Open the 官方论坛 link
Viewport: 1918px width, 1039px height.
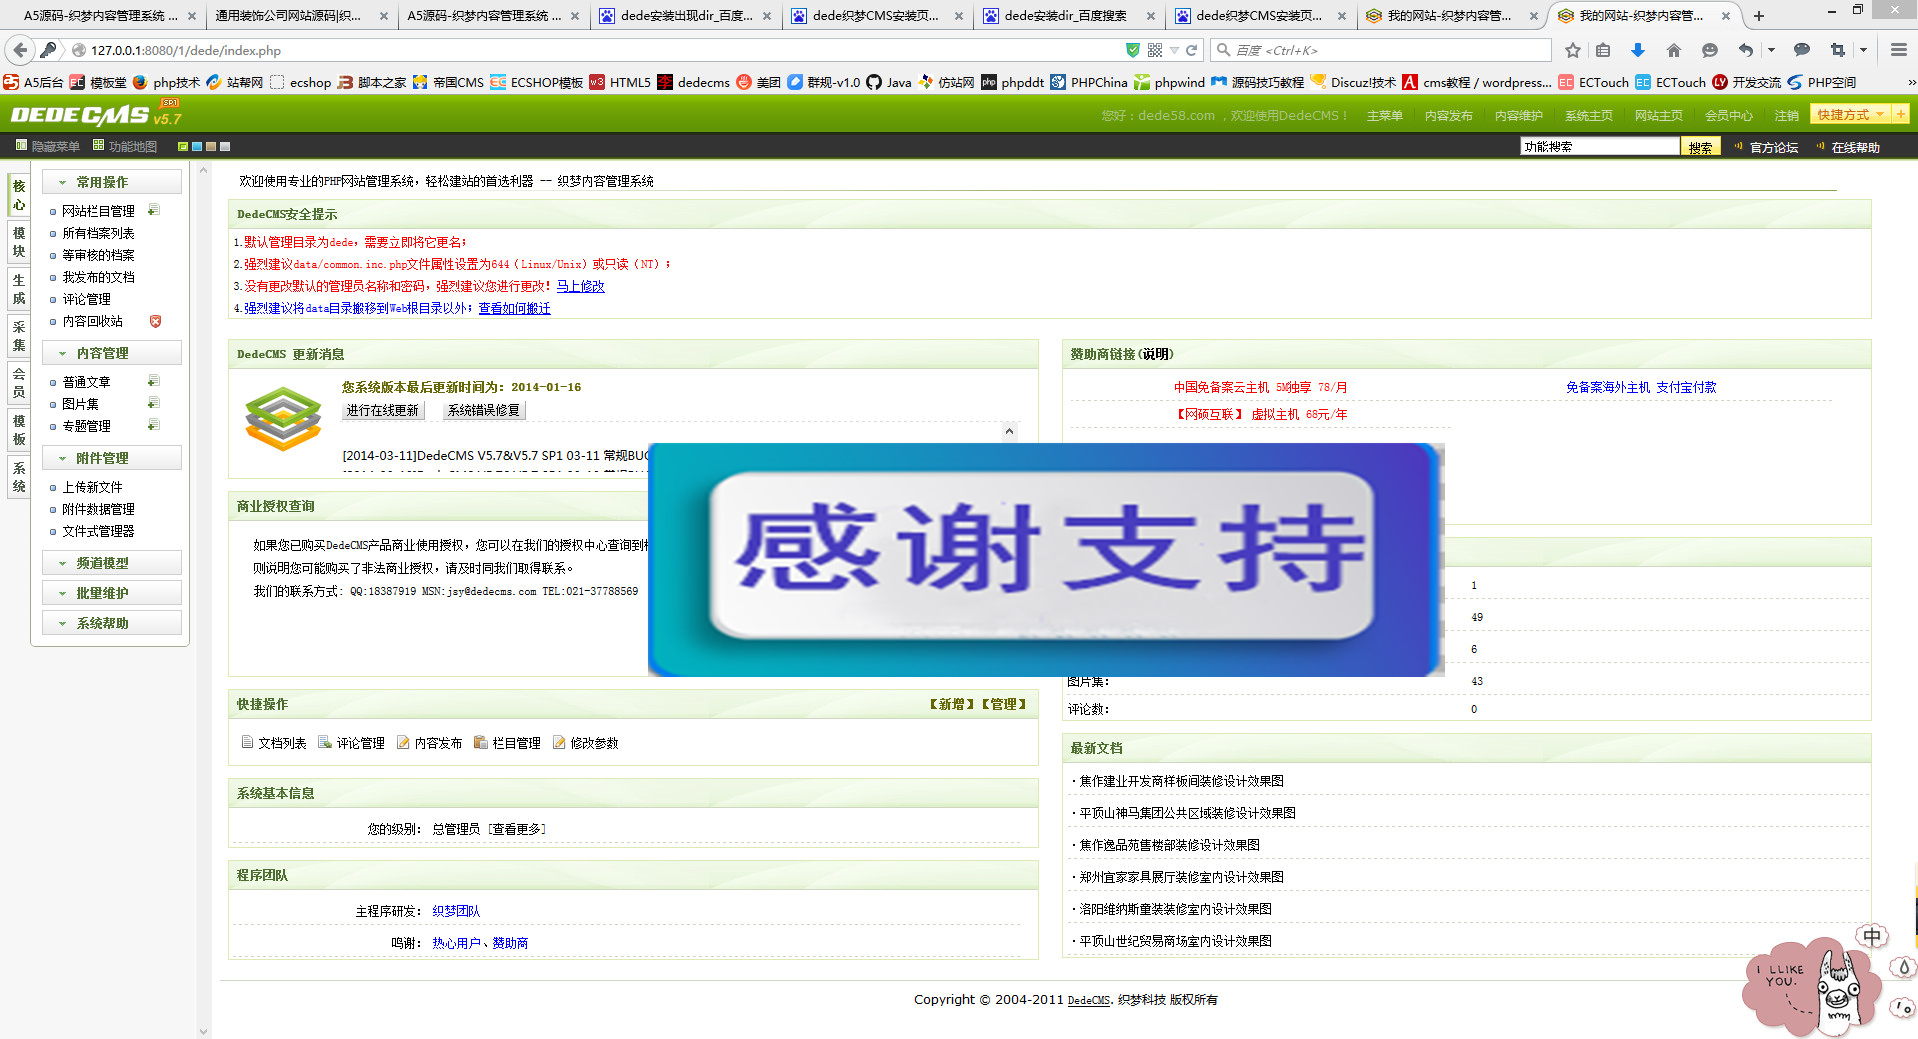click(x=1774, y=147)
